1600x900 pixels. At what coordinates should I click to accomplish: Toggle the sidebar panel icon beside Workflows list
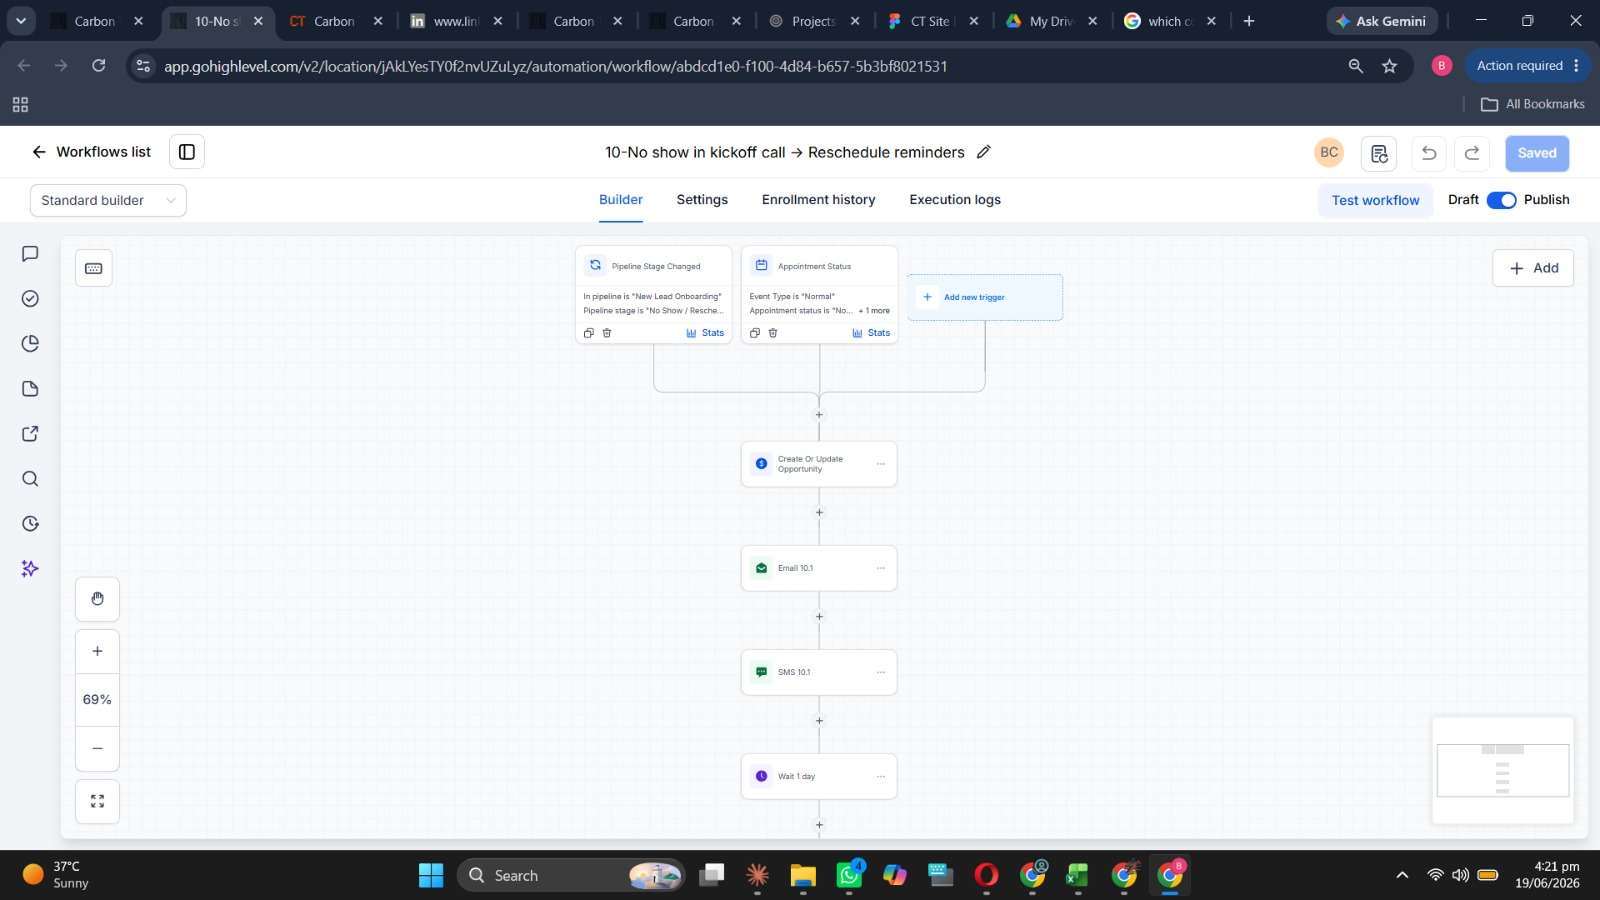187,152
